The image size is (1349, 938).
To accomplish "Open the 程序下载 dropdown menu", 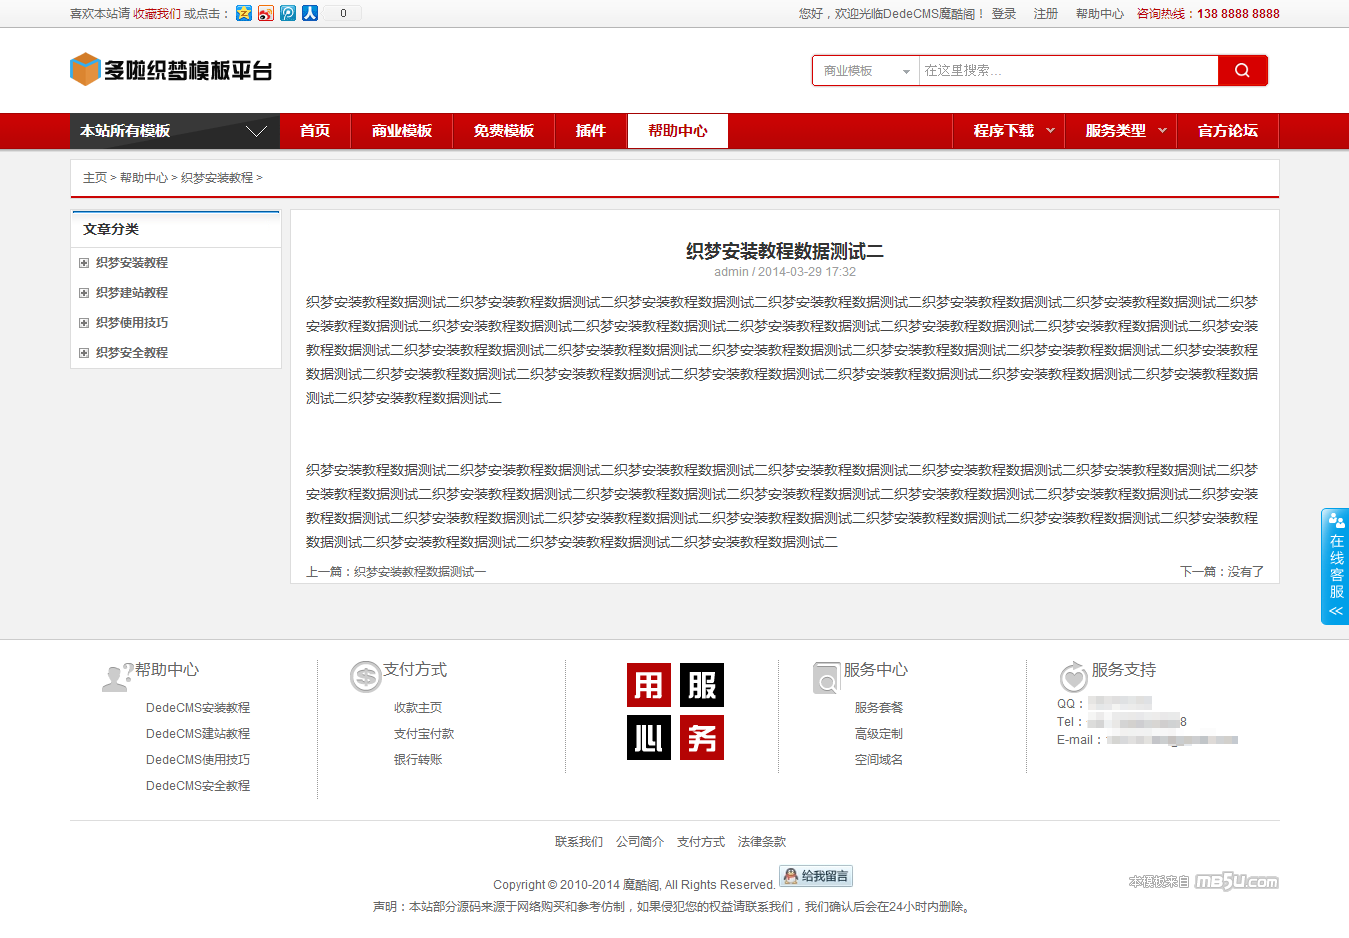I will tap(1013, 131).
